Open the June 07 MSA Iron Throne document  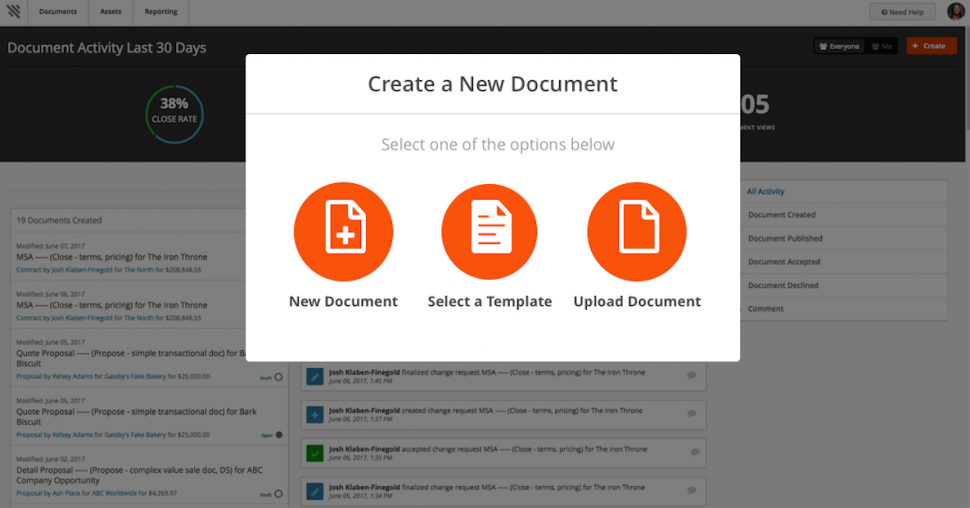112,257
